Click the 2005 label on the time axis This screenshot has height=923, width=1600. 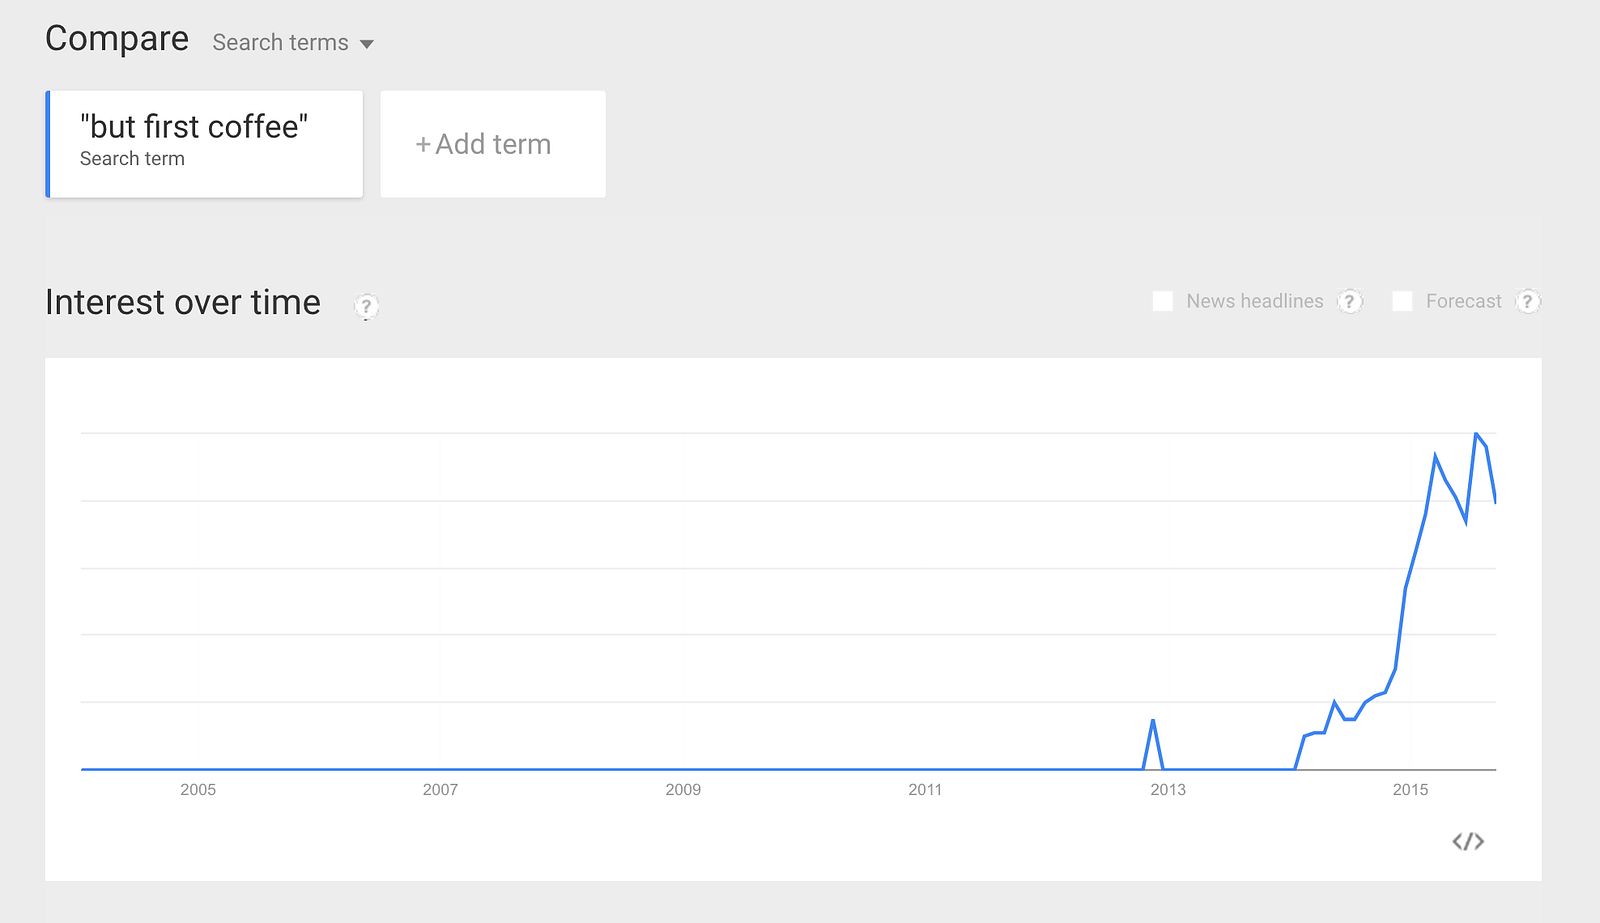pos(198,790)
